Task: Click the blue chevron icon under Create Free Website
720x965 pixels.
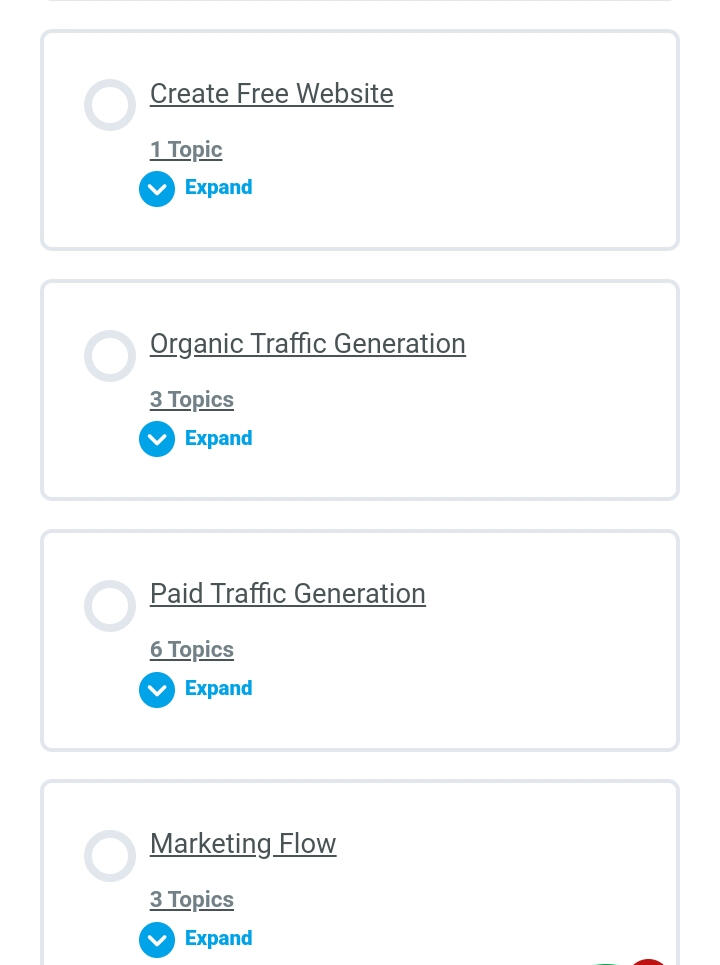Action: tap(157, 189)
